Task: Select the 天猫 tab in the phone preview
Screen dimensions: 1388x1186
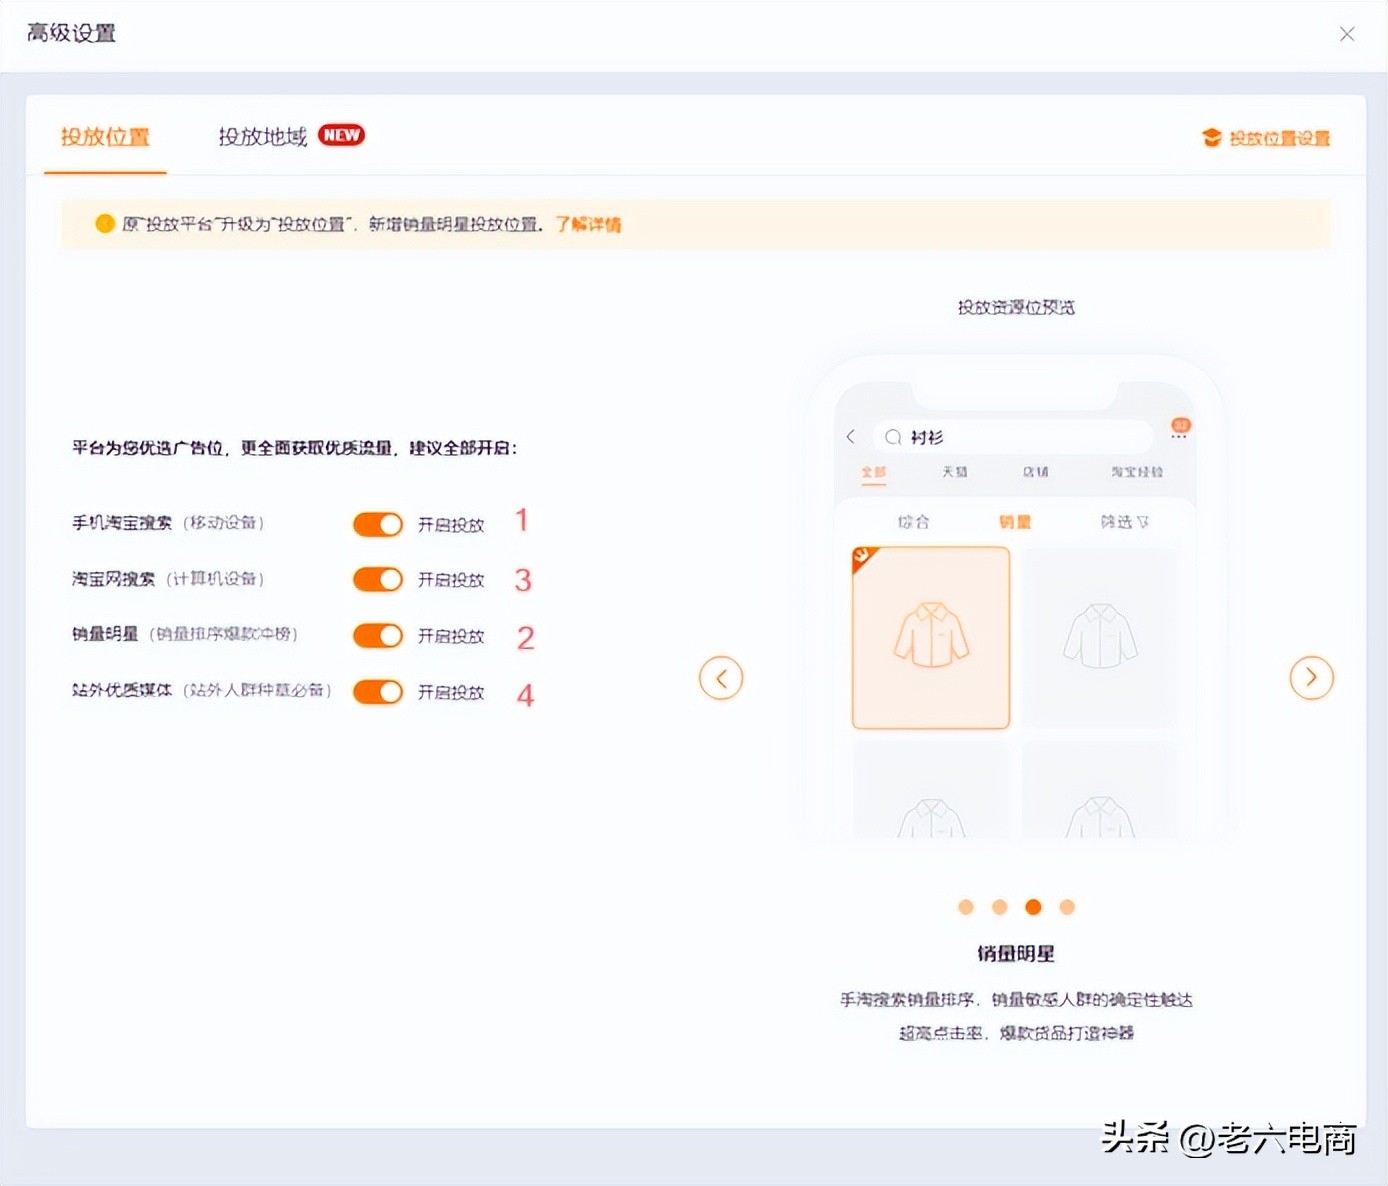Action: pyautogui.click(x=955, y=471)
